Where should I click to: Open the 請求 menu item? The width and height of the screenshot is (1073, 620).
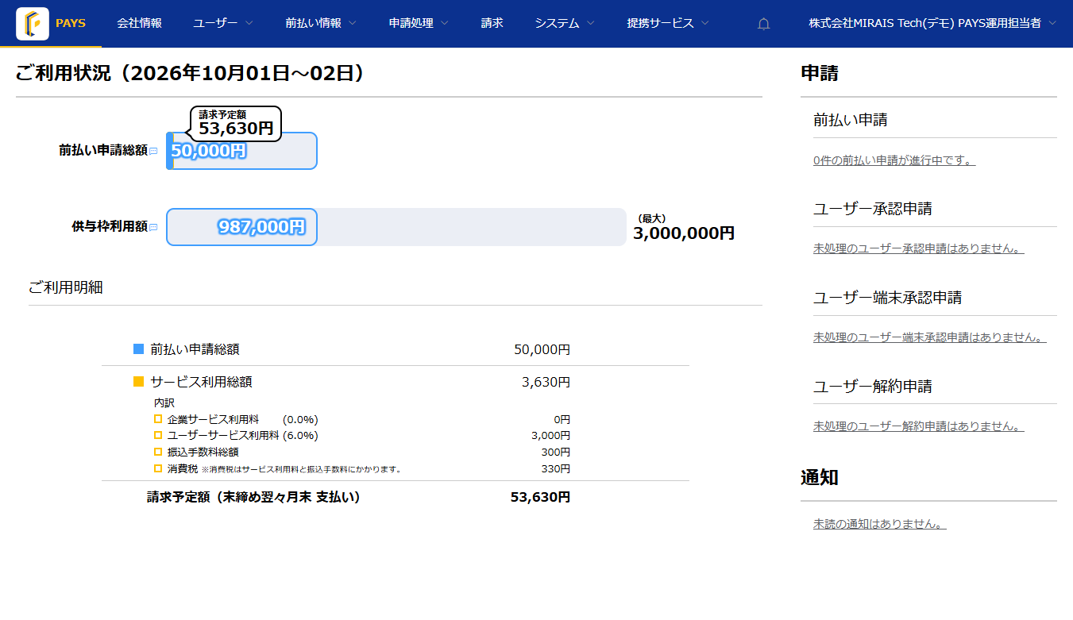coord(491,23)
